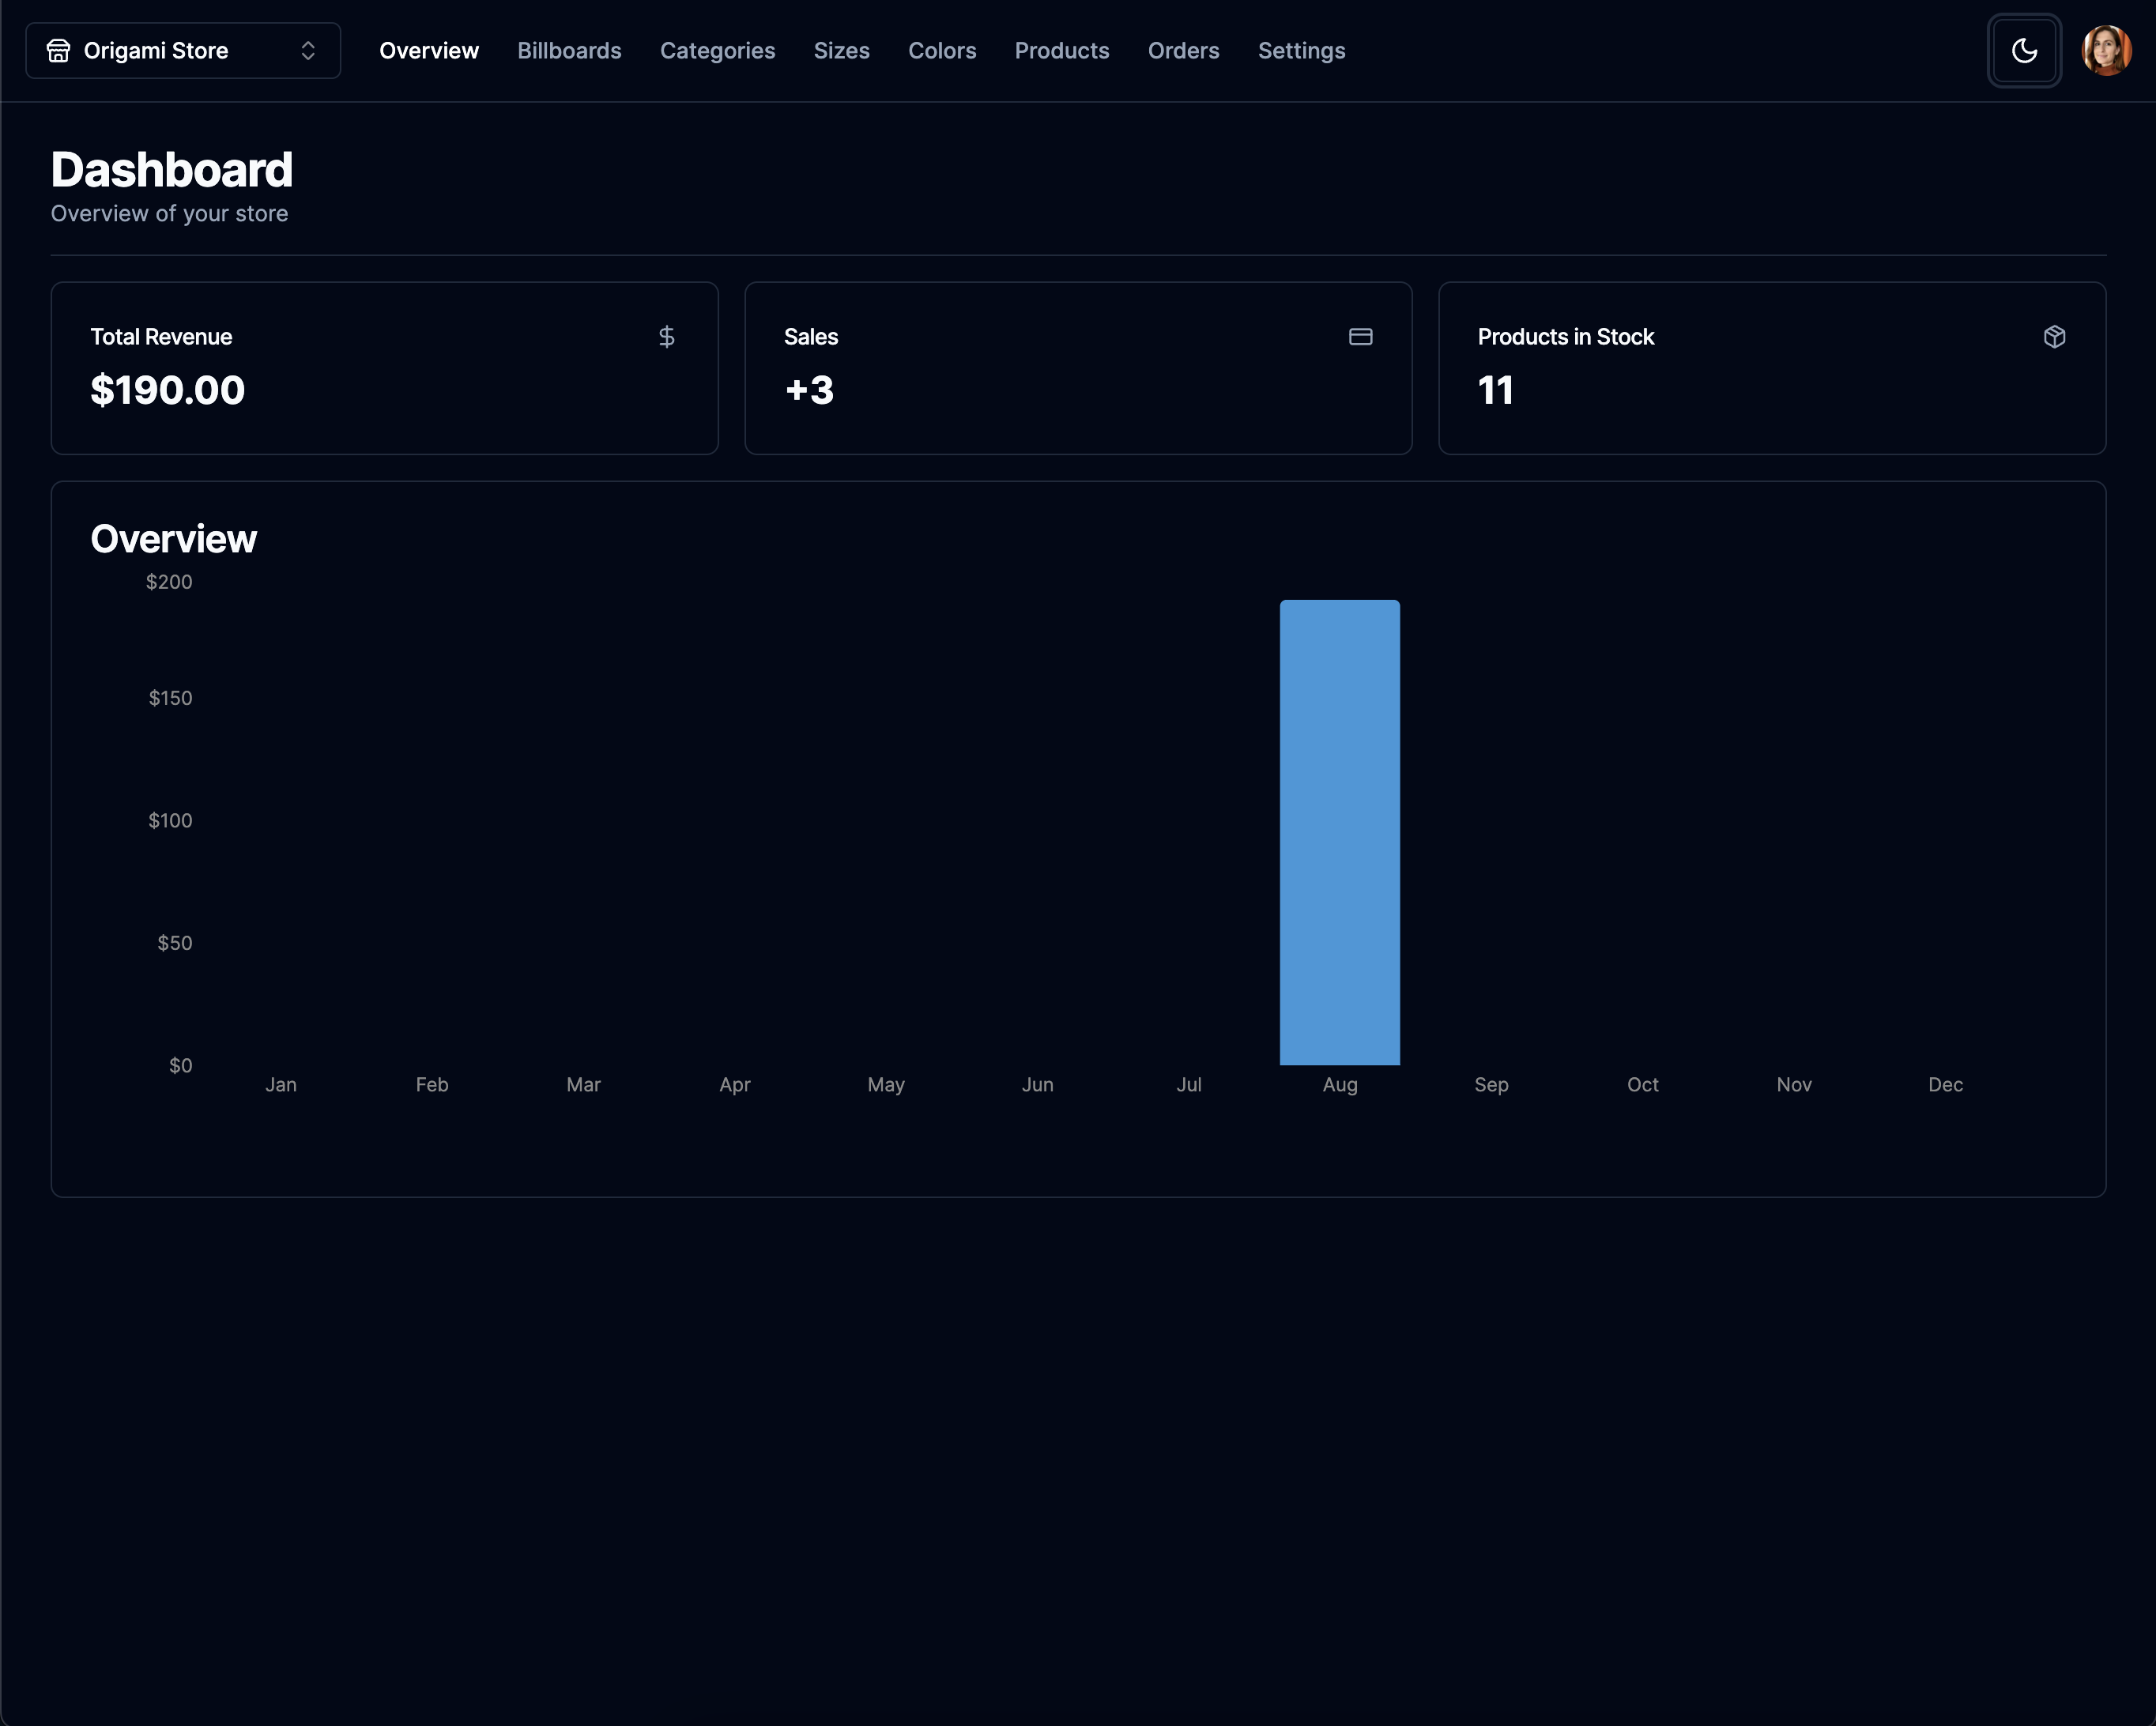Image resolution: width=2156 pixels, height=1726 pixels.
Task: Go to store Settings
Action: tap(1301, 51)
